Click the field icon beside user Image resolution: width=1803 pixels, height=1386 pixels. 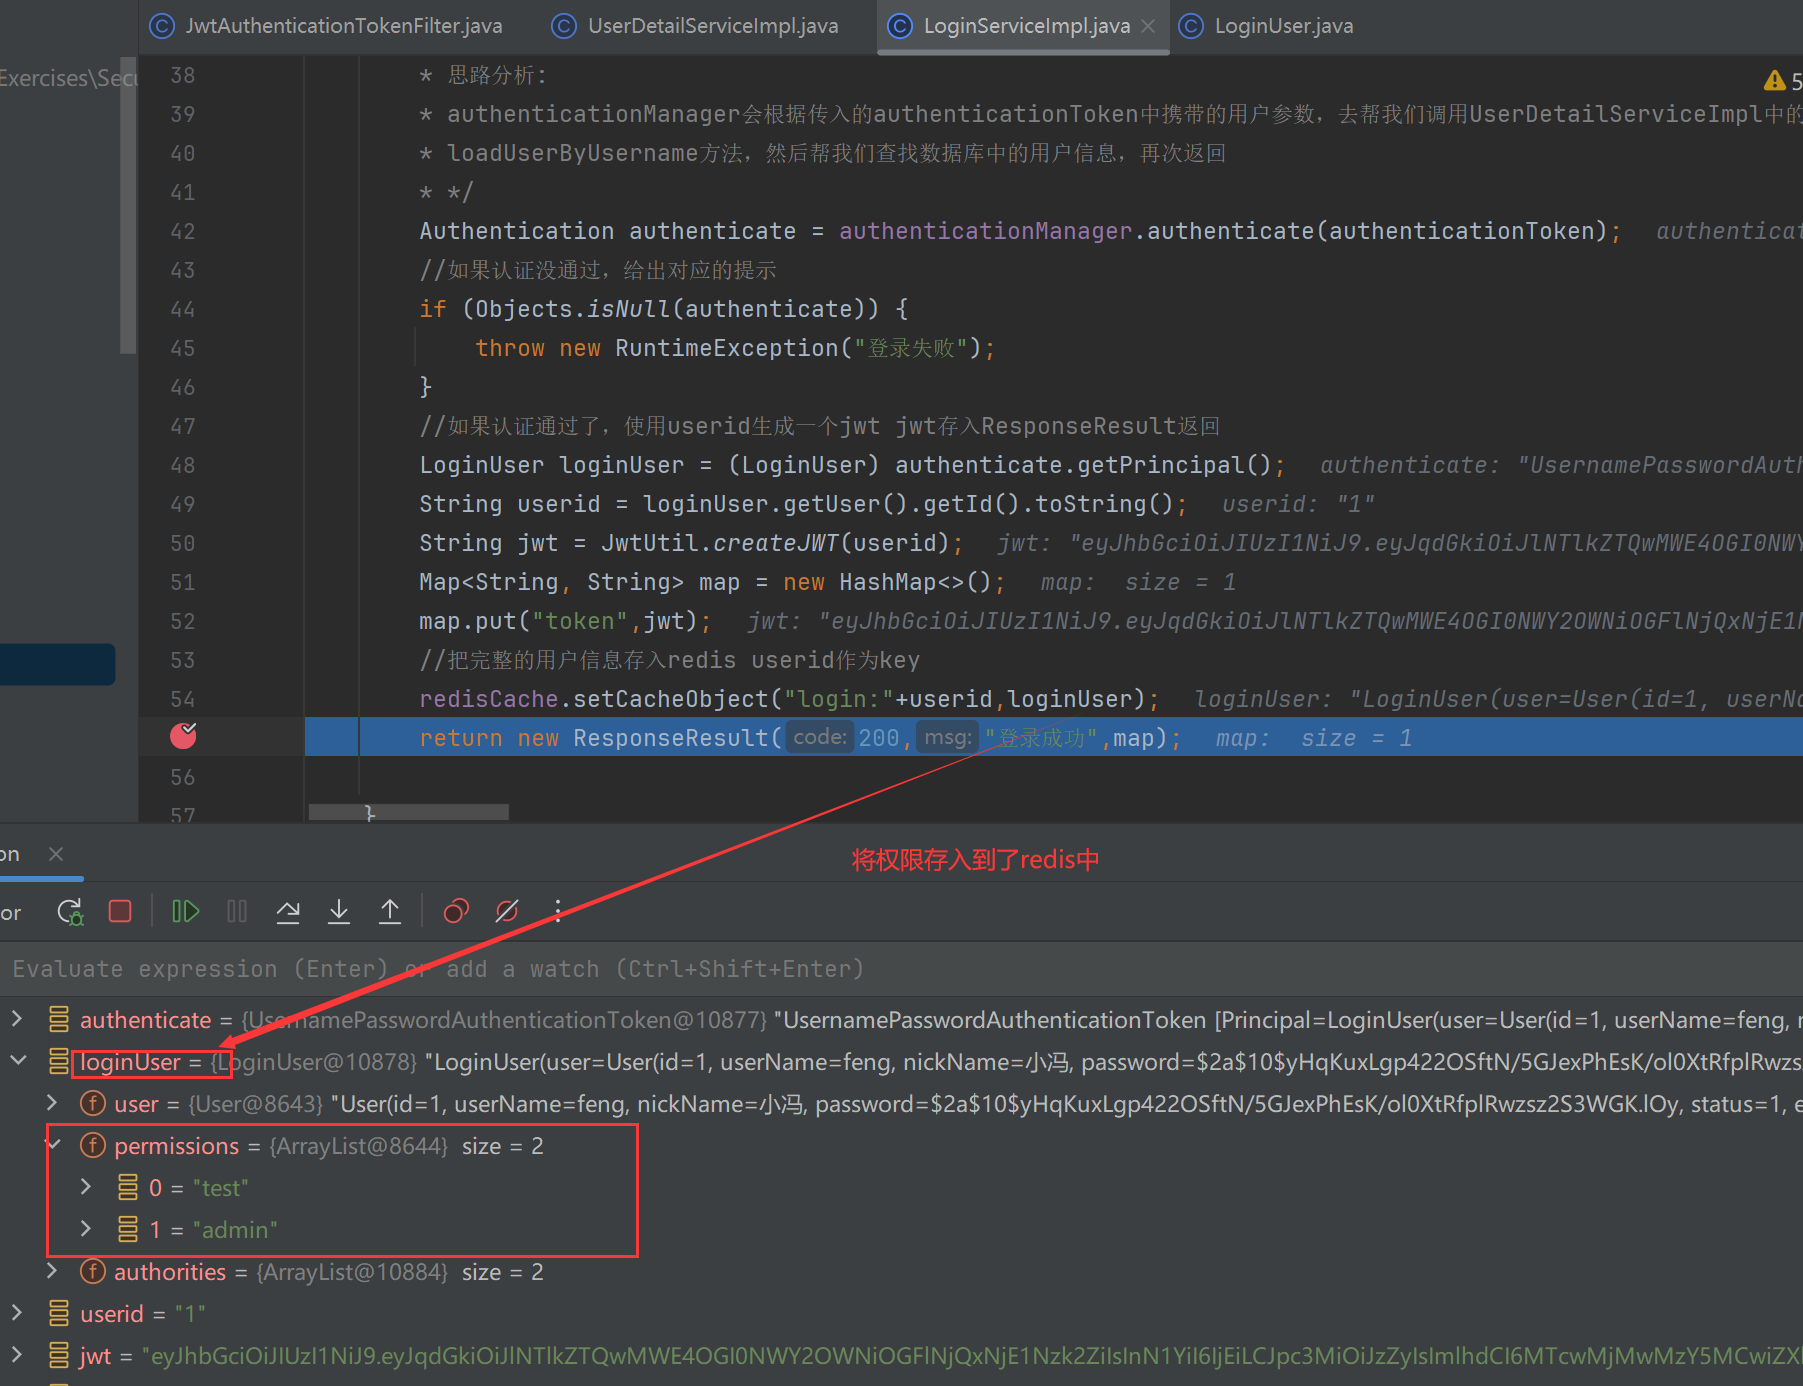[92, 1103]
